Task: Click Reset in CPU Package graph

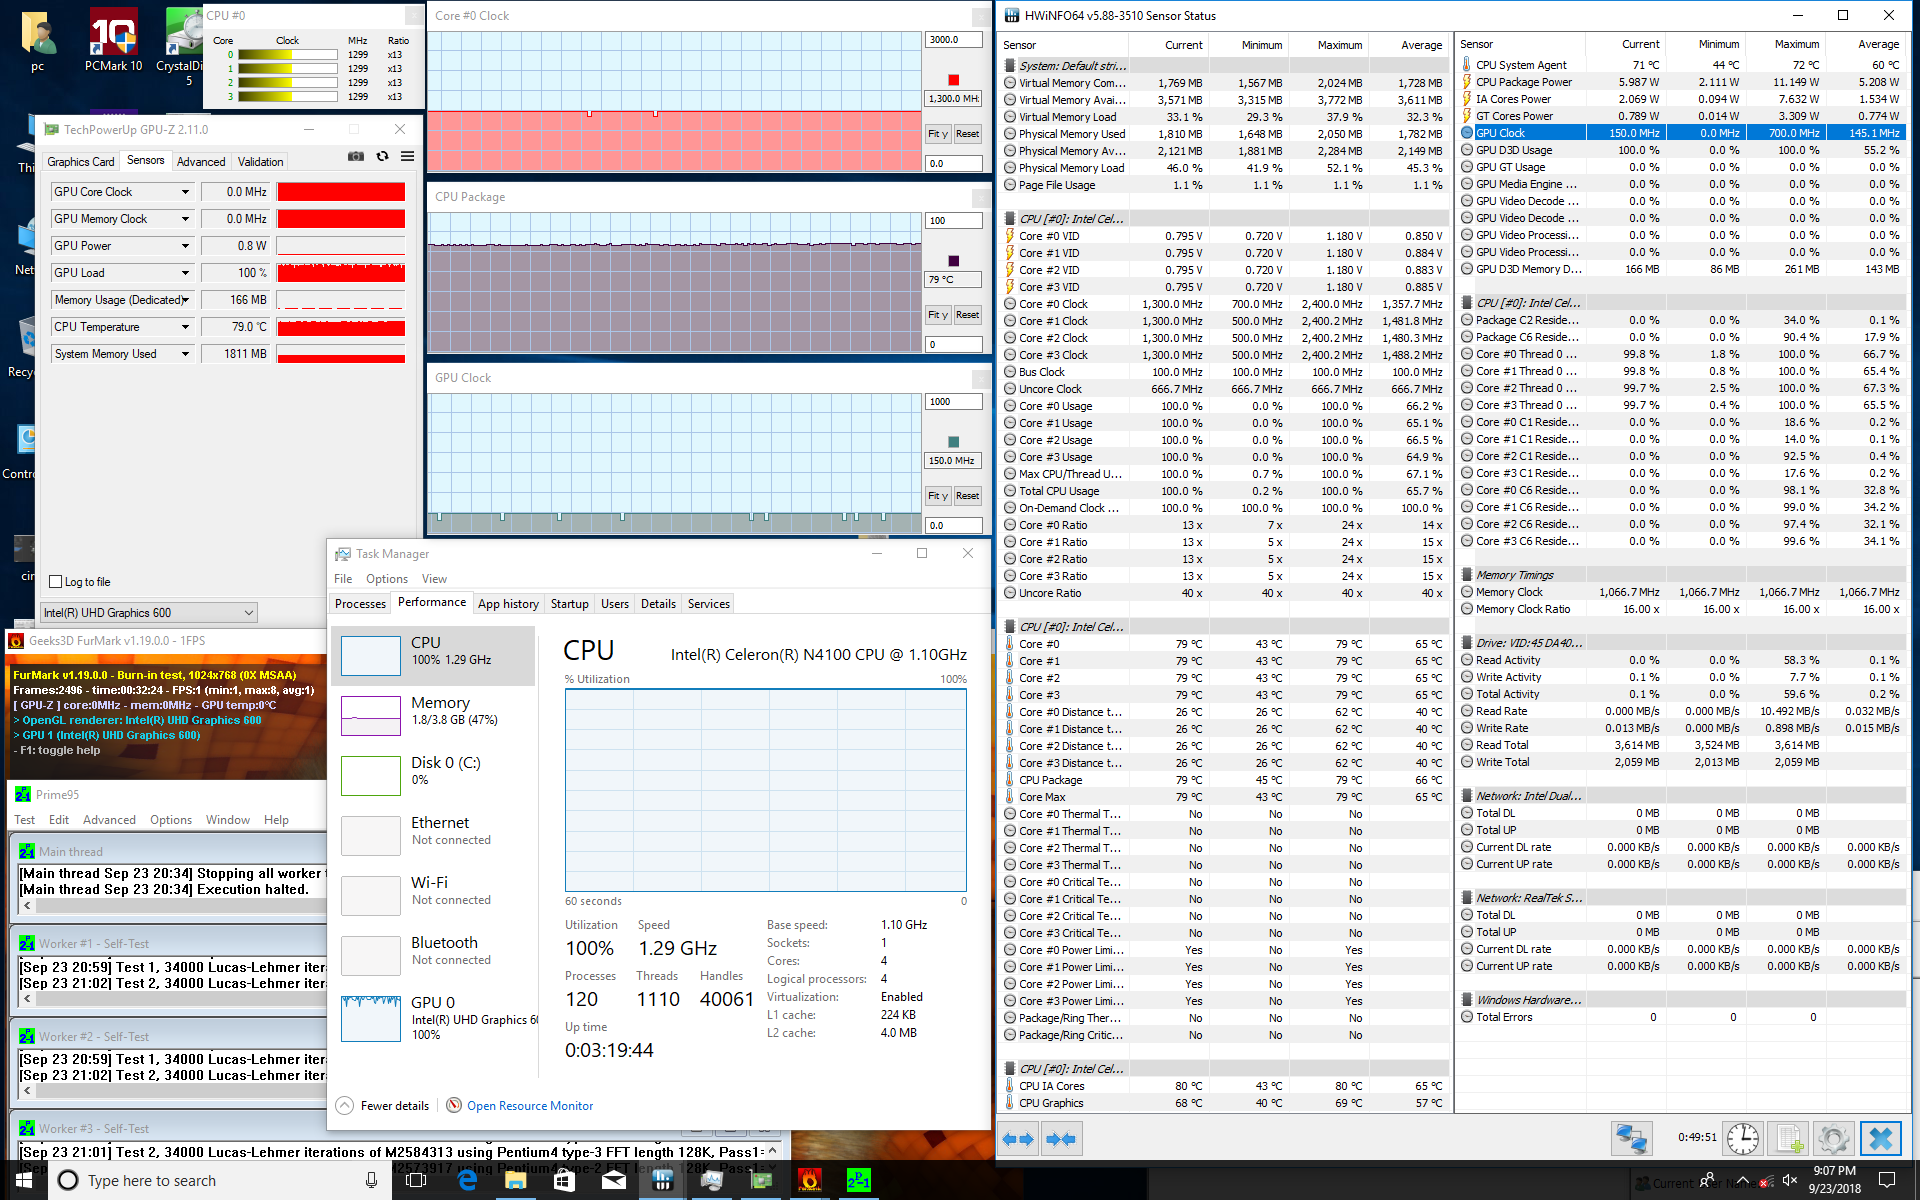Action: 967,315
